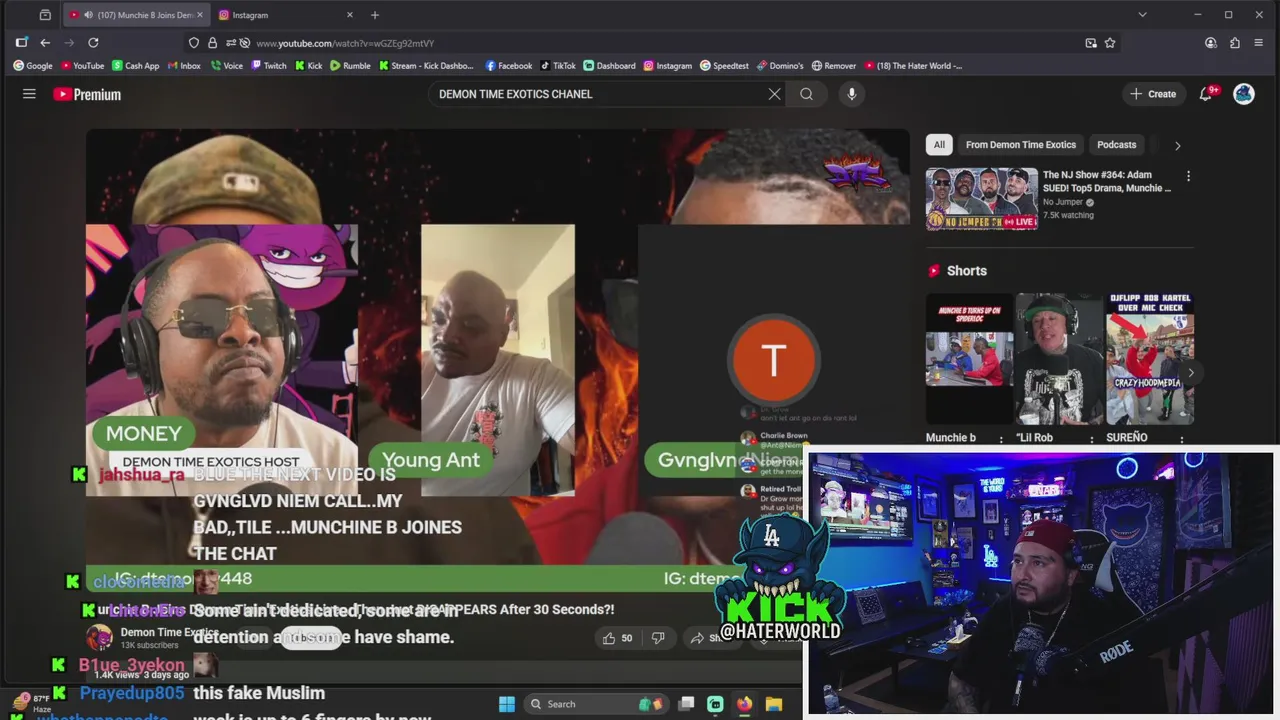This screenshot has height=720, width=1280.
Task: Open the Cash App bookmark
Action: tap(135, 66)
